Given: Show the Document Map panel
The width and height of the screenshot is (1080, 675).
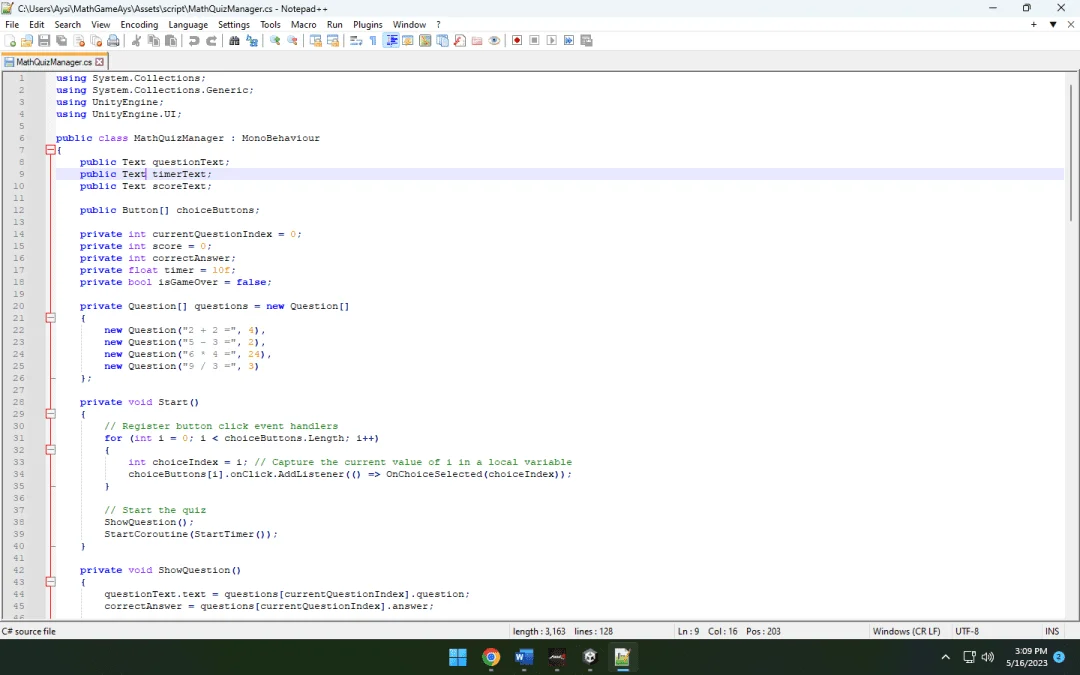Looking at the screenshot, I should coord(425,41).
